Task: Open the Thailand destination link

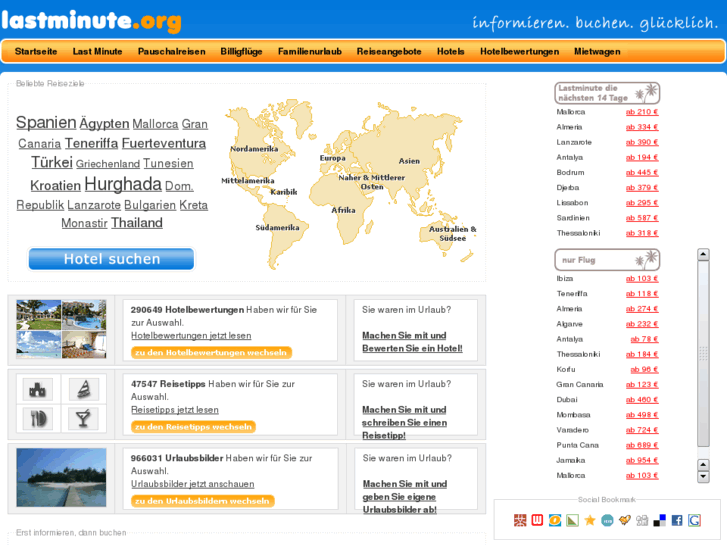Action: click(x=137, y=223)
